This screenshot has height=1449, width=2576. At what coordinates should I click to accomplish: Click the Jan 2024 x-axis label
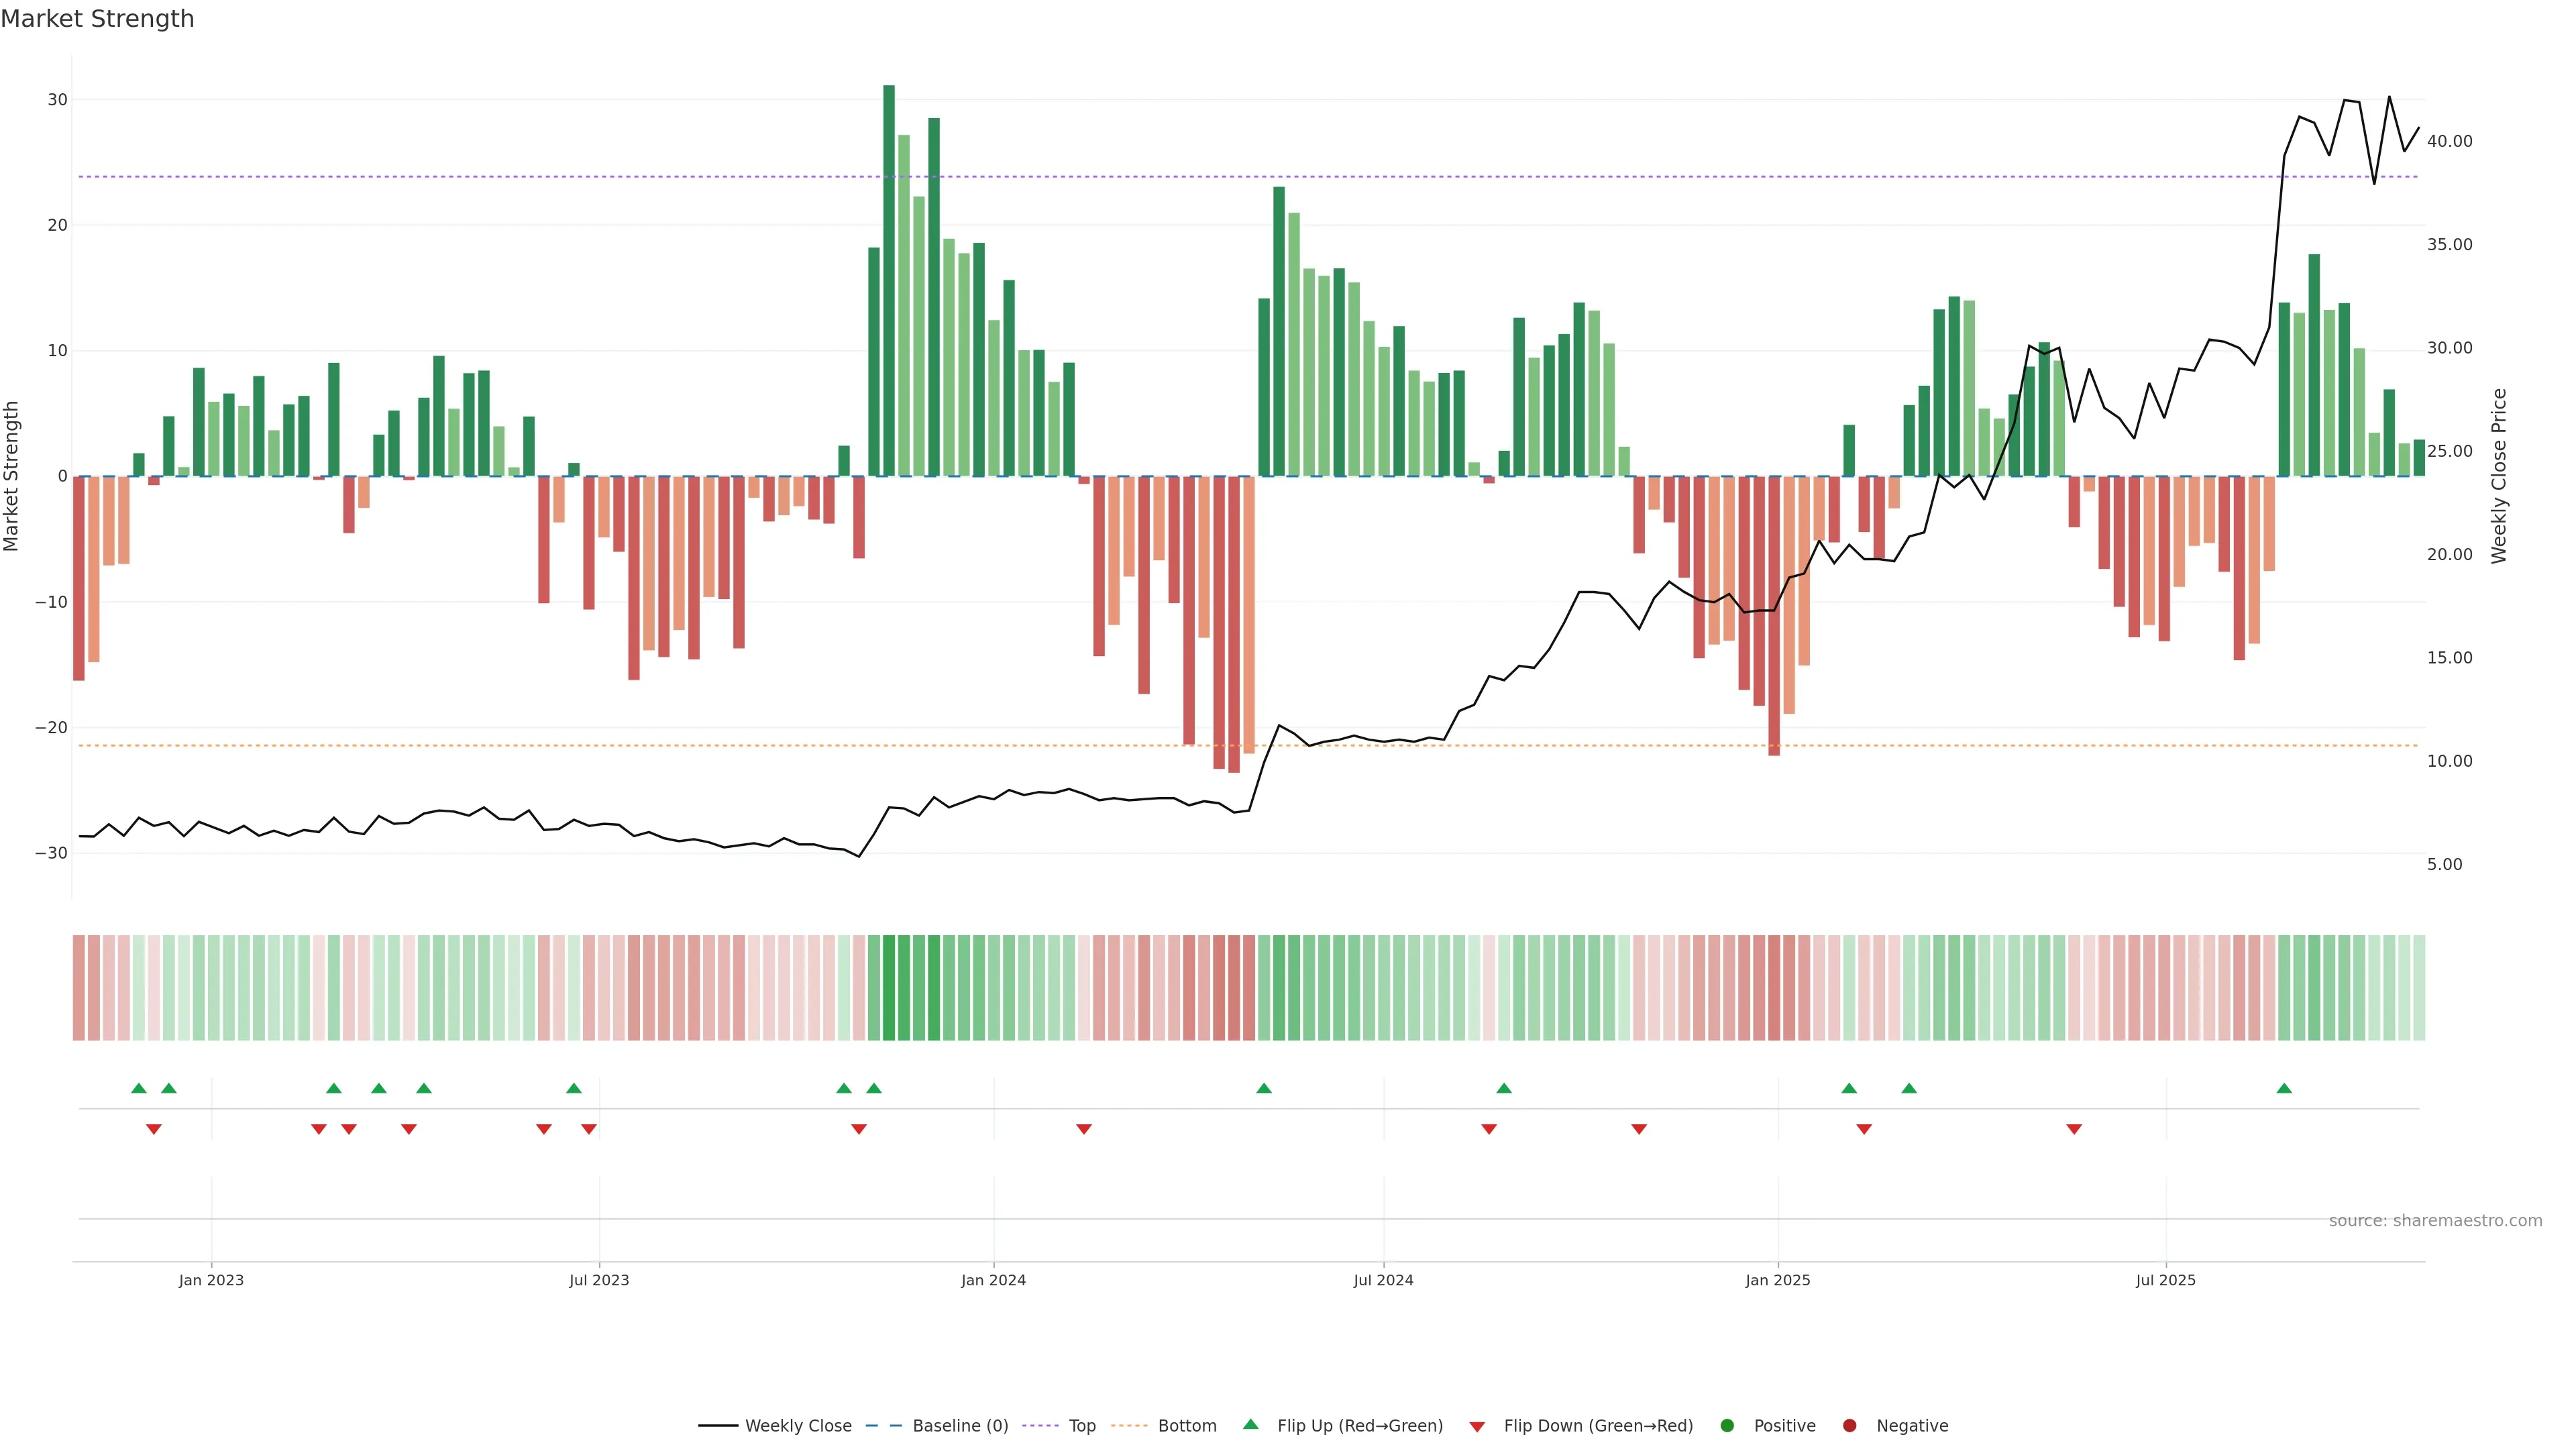click(x=993, y=1280)
